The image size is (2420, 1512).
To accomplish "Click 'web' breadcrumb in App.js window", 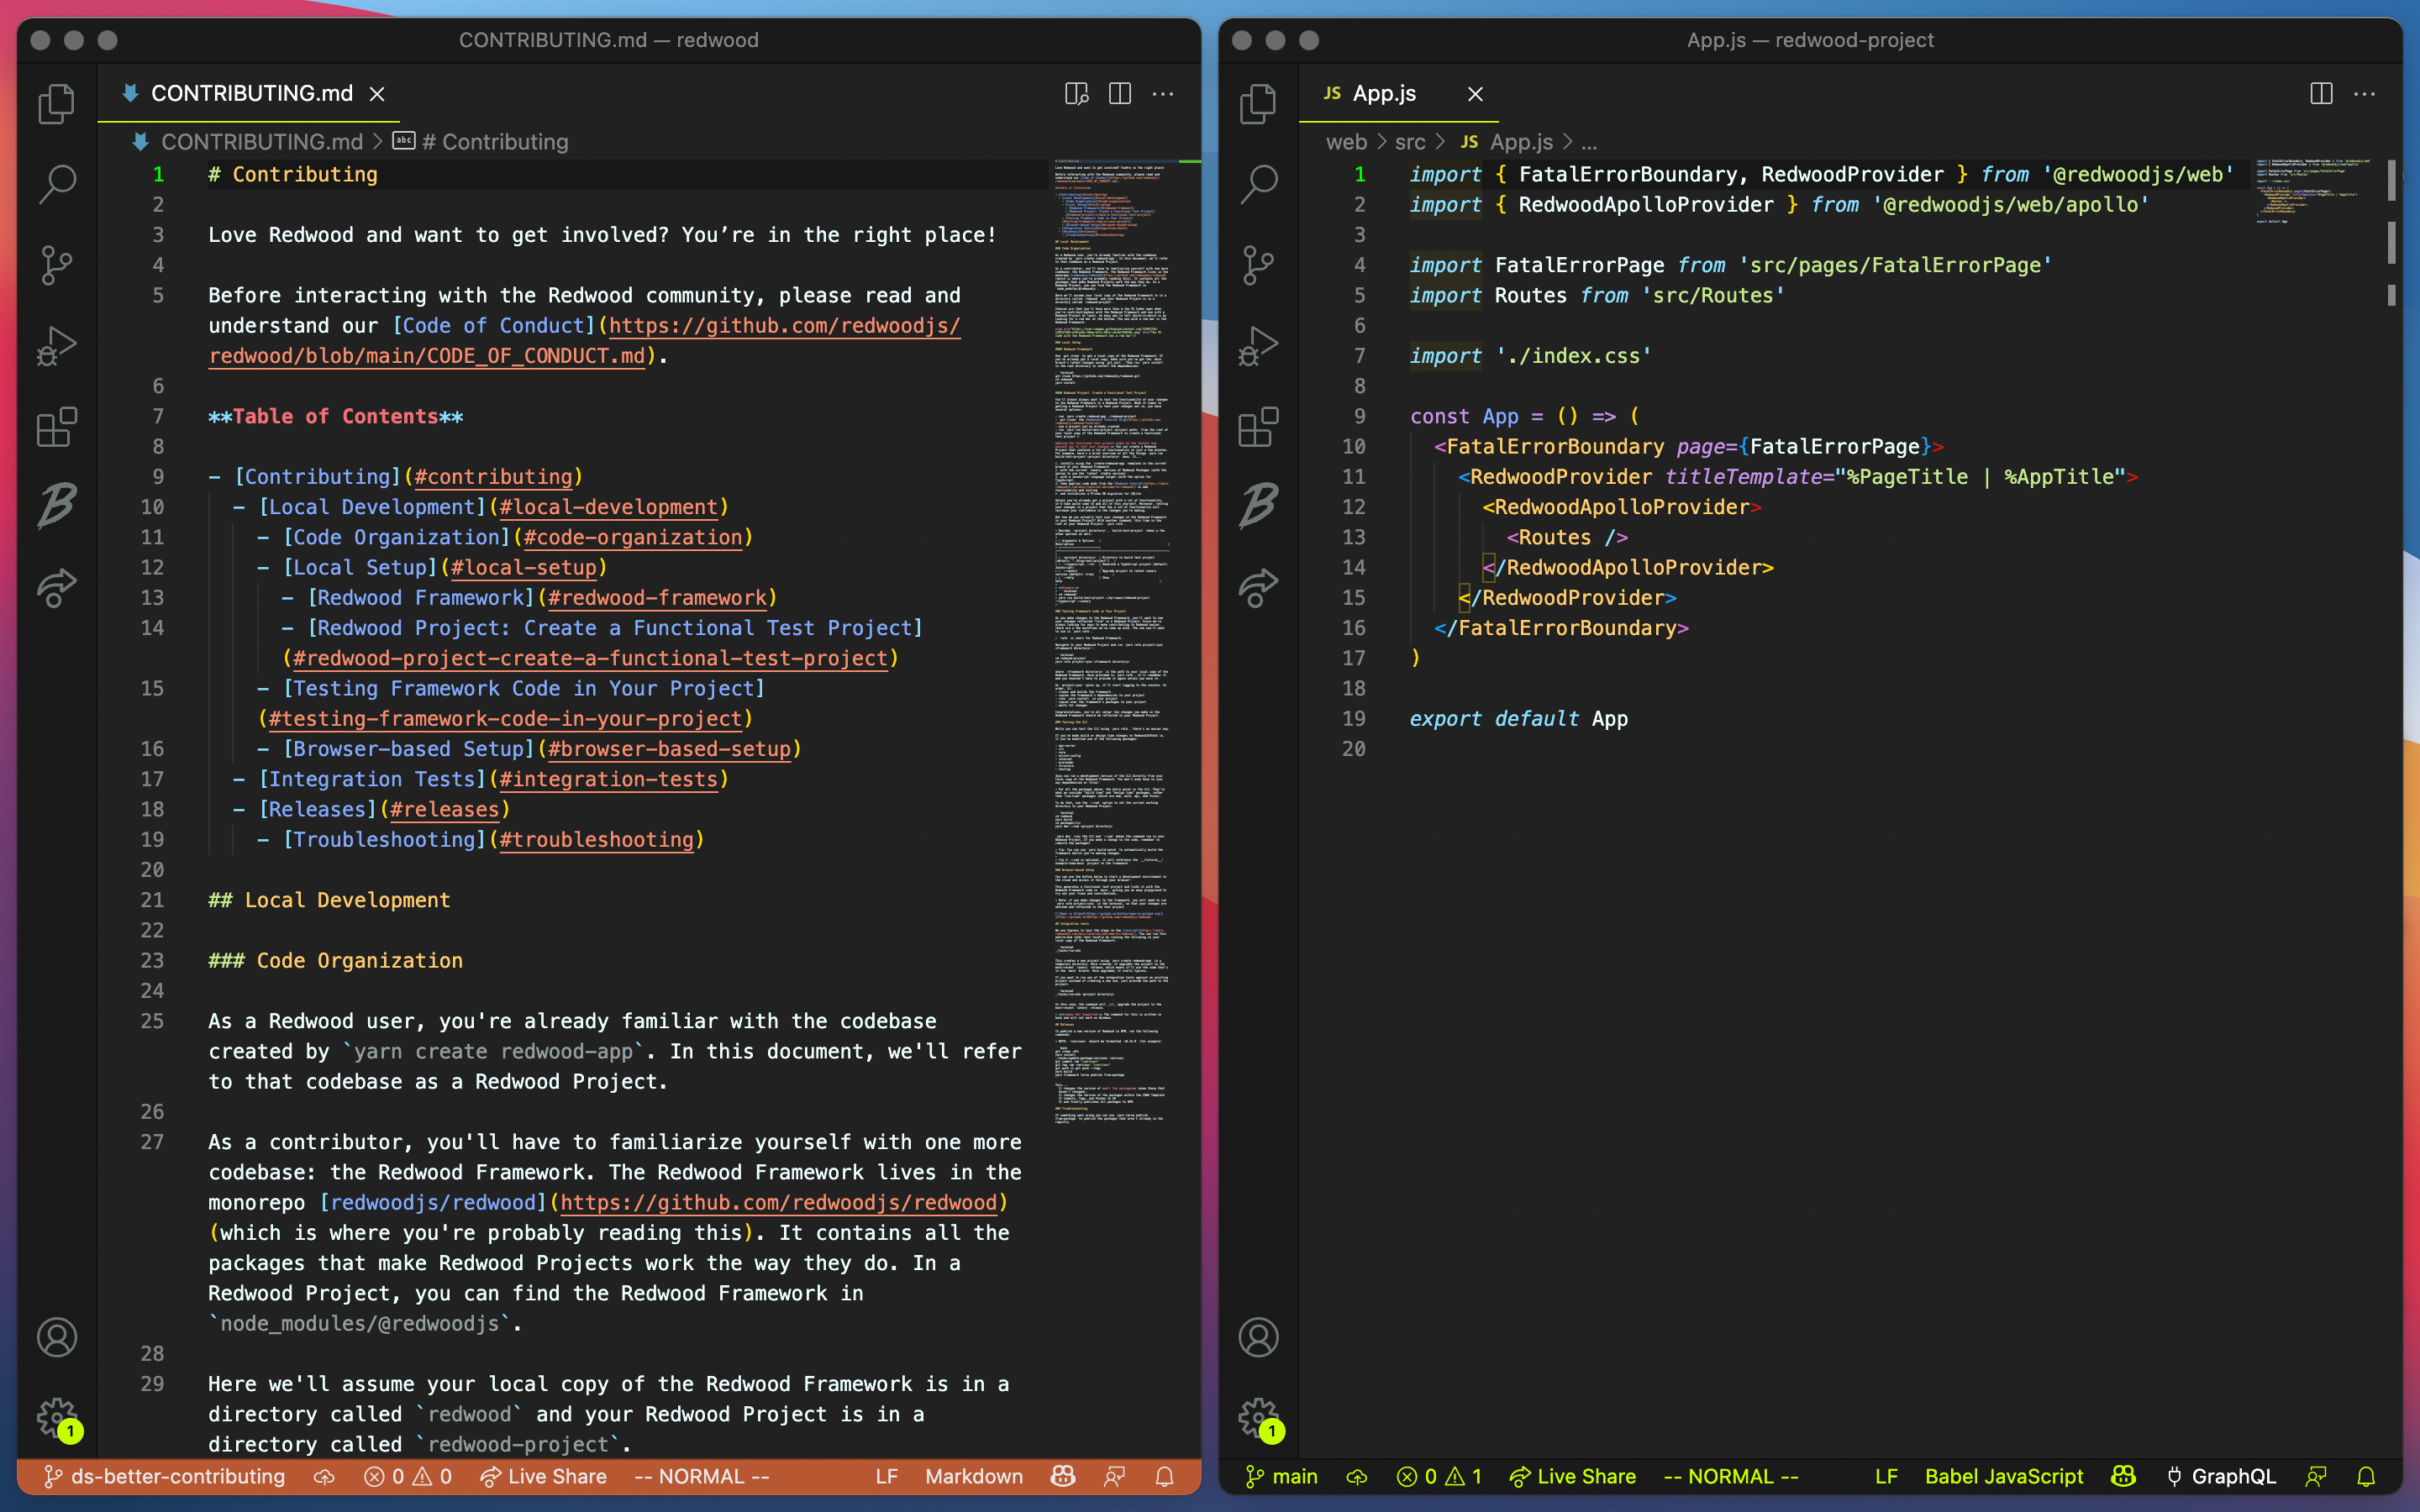I will point(1346,142).
